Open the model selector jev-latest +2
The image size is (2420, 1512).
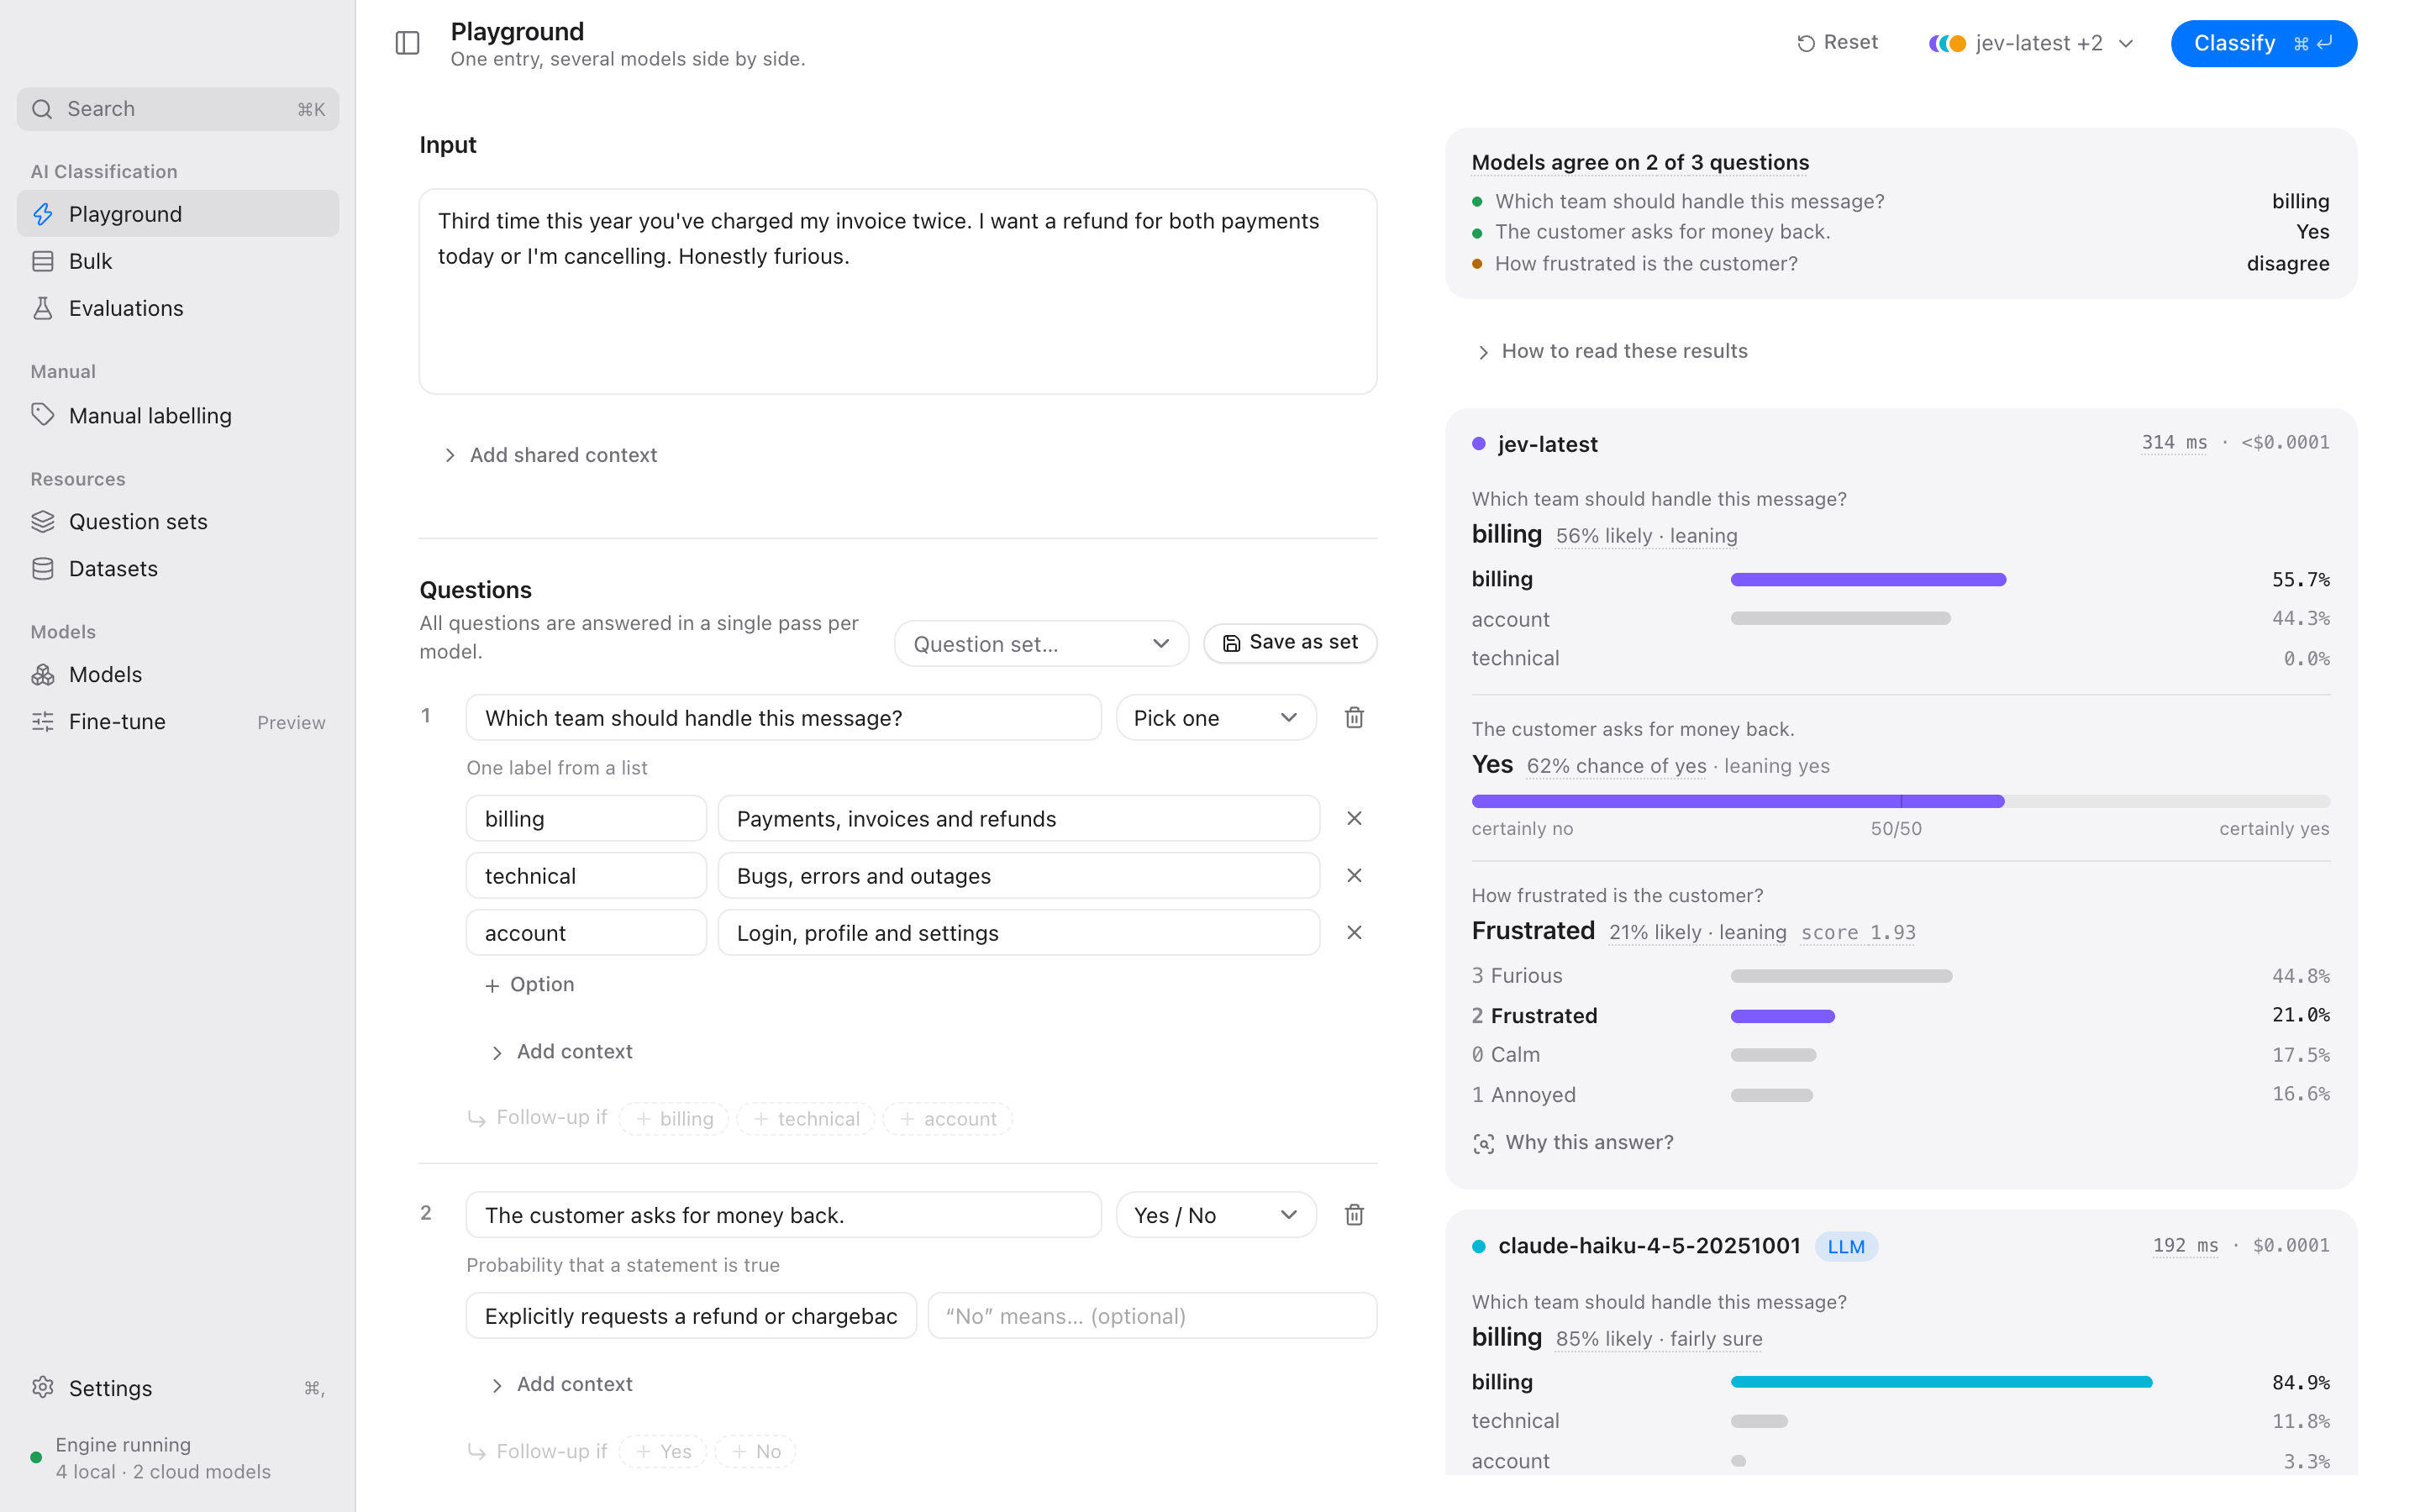point(2030,43)
